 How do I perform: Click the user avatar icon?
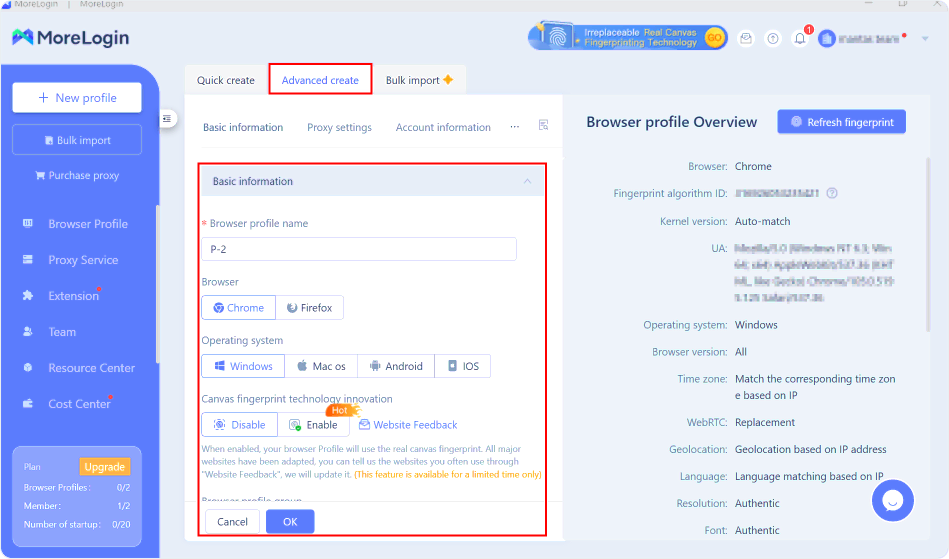pos(826,39)
